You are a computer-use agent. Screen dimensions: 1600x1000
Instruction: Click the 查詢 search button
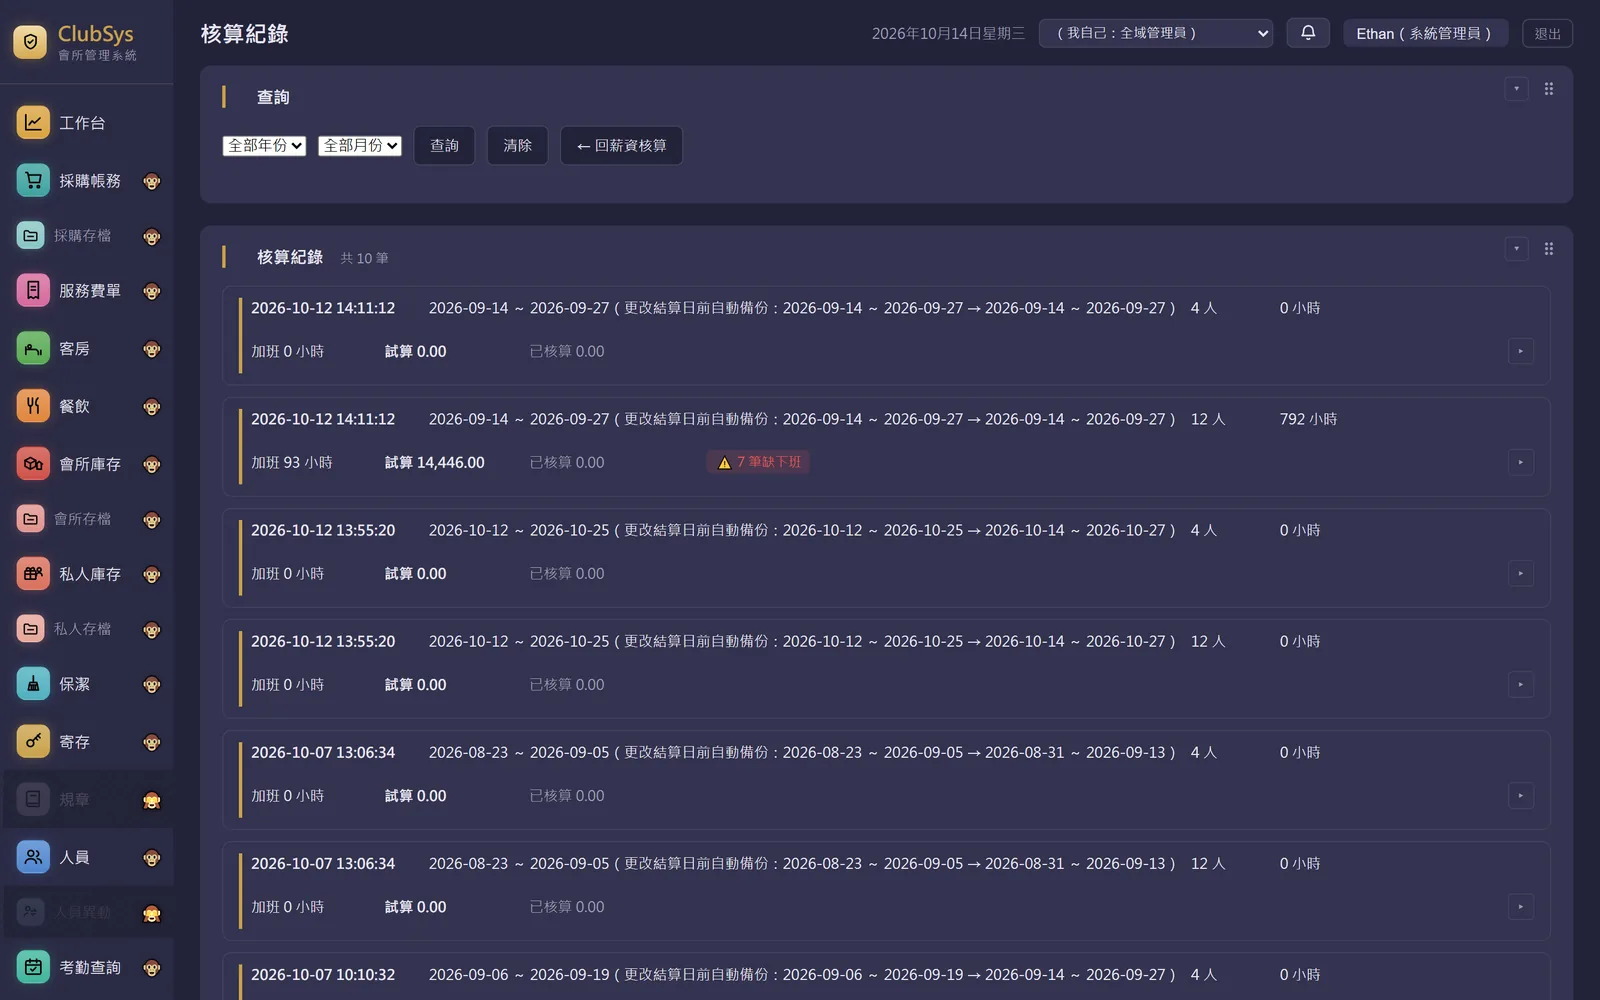444,146
